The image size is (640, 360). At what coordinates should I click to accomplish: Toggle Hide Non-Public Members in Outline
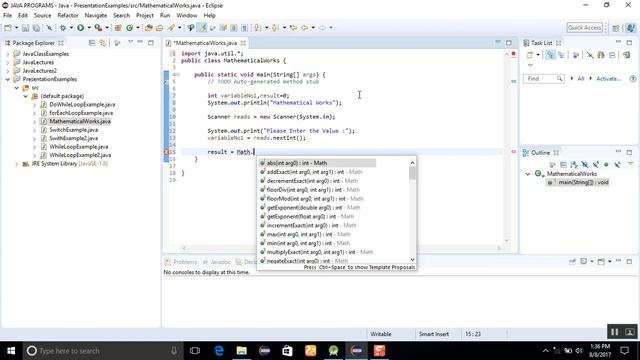point(607,164)
